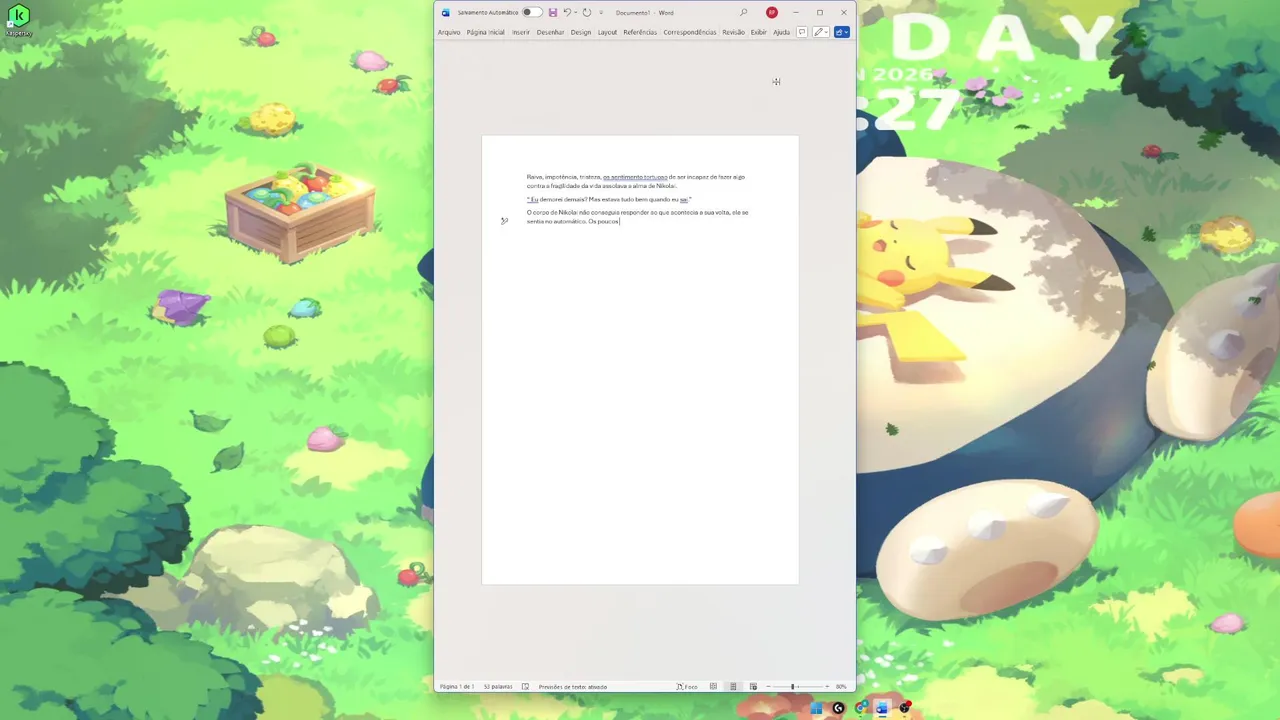Switch to the Referências tab
Image resolution: width=1280 pixels, height=720 pixels.
click(640, 32)
